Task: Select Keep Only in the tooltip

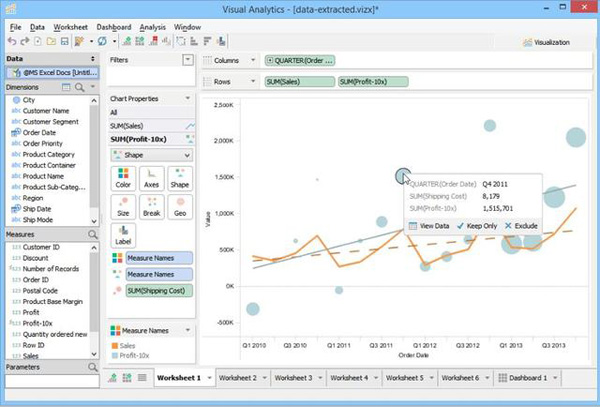Action: (x=477, y=226)
